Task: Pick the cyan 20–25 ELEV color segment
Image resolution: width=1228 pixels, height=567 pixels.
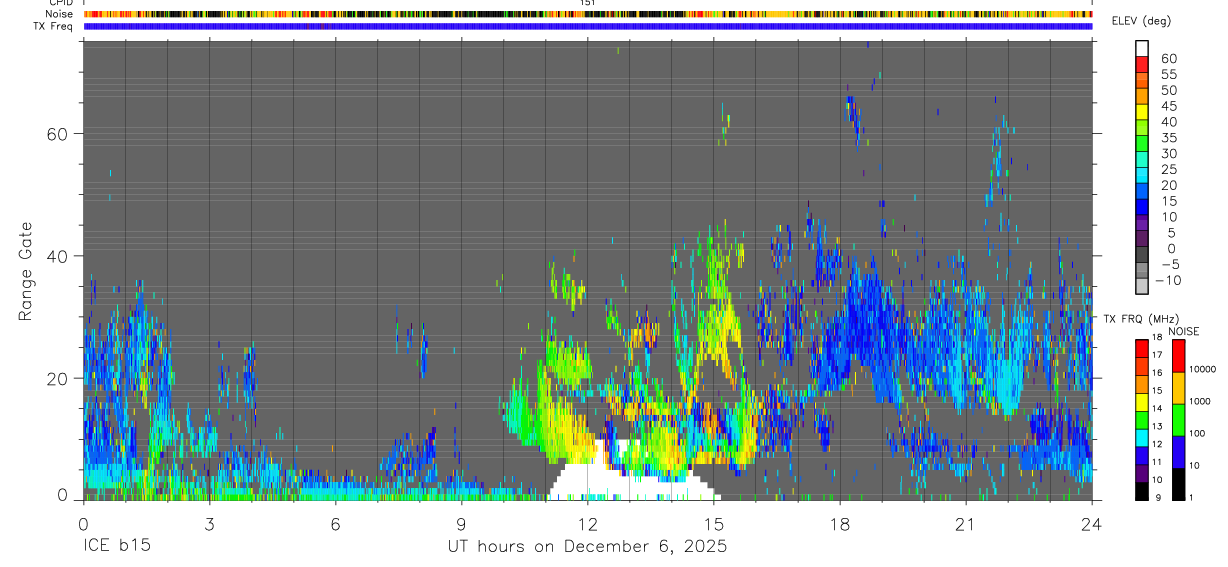Action: pos(1142,173)
